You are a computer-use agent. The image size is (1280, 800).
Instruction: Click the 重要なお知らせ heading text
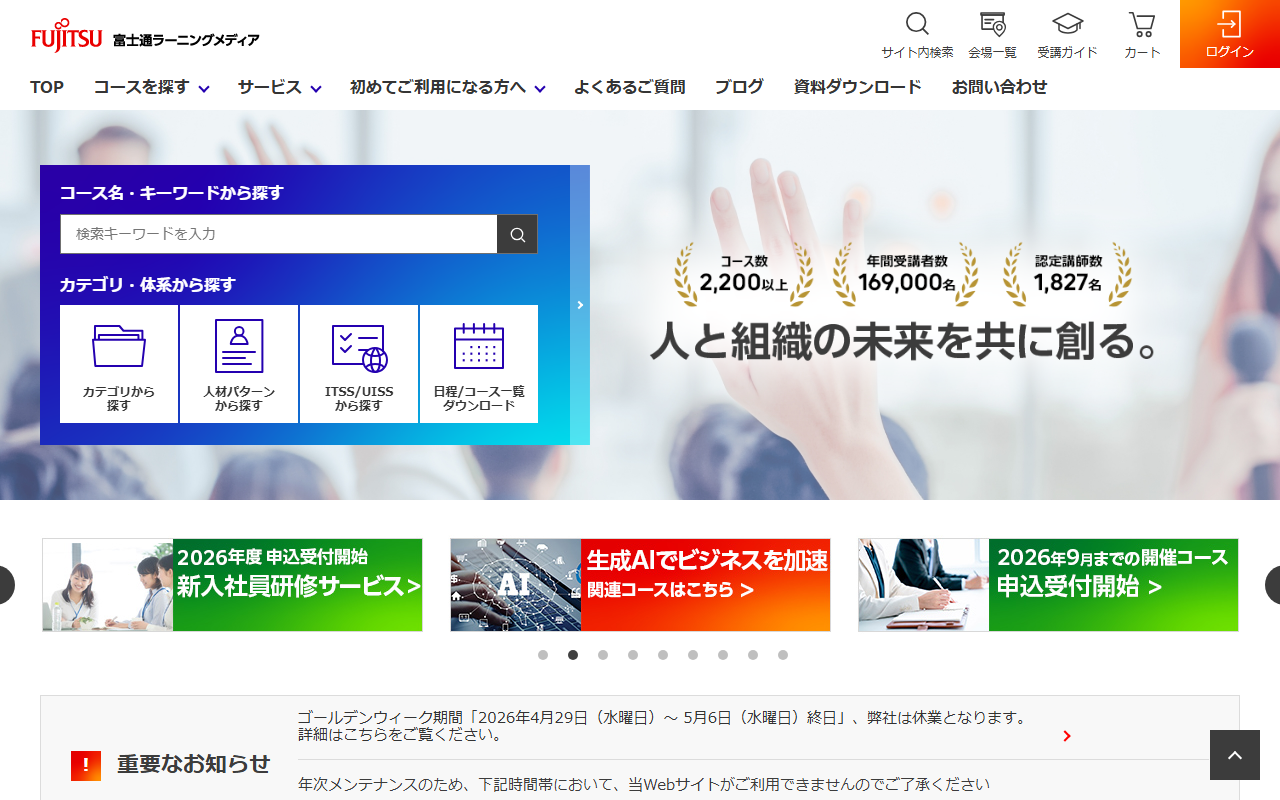coord(193,764)
